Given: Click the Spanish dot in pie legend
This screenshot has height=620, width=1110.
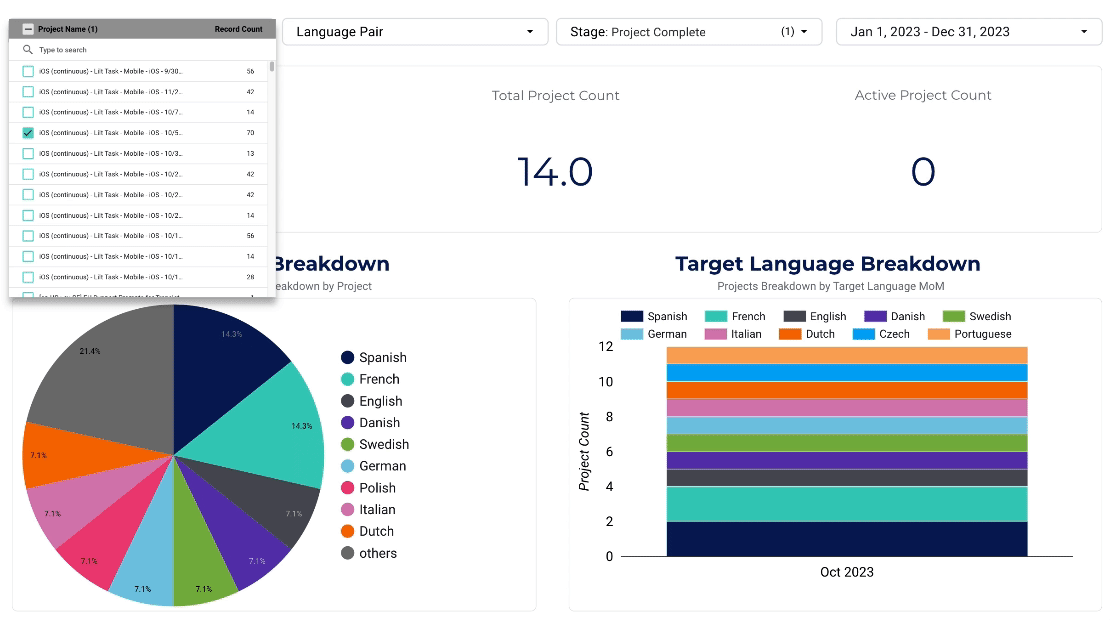Looking at the screenshot, I should [348, 357].
